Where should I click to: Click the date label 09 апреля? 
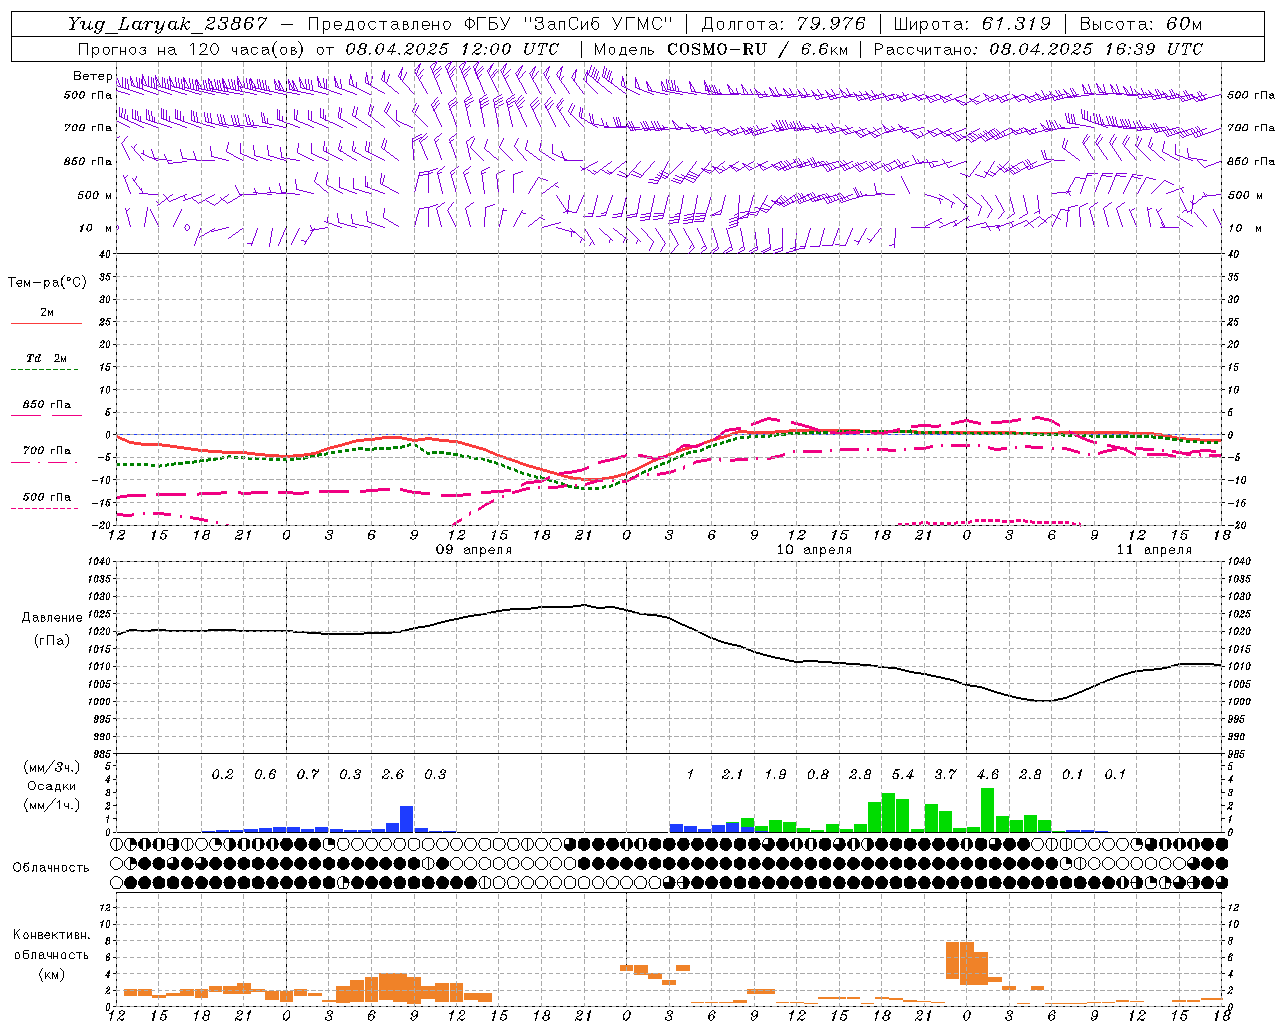(474, 550)
